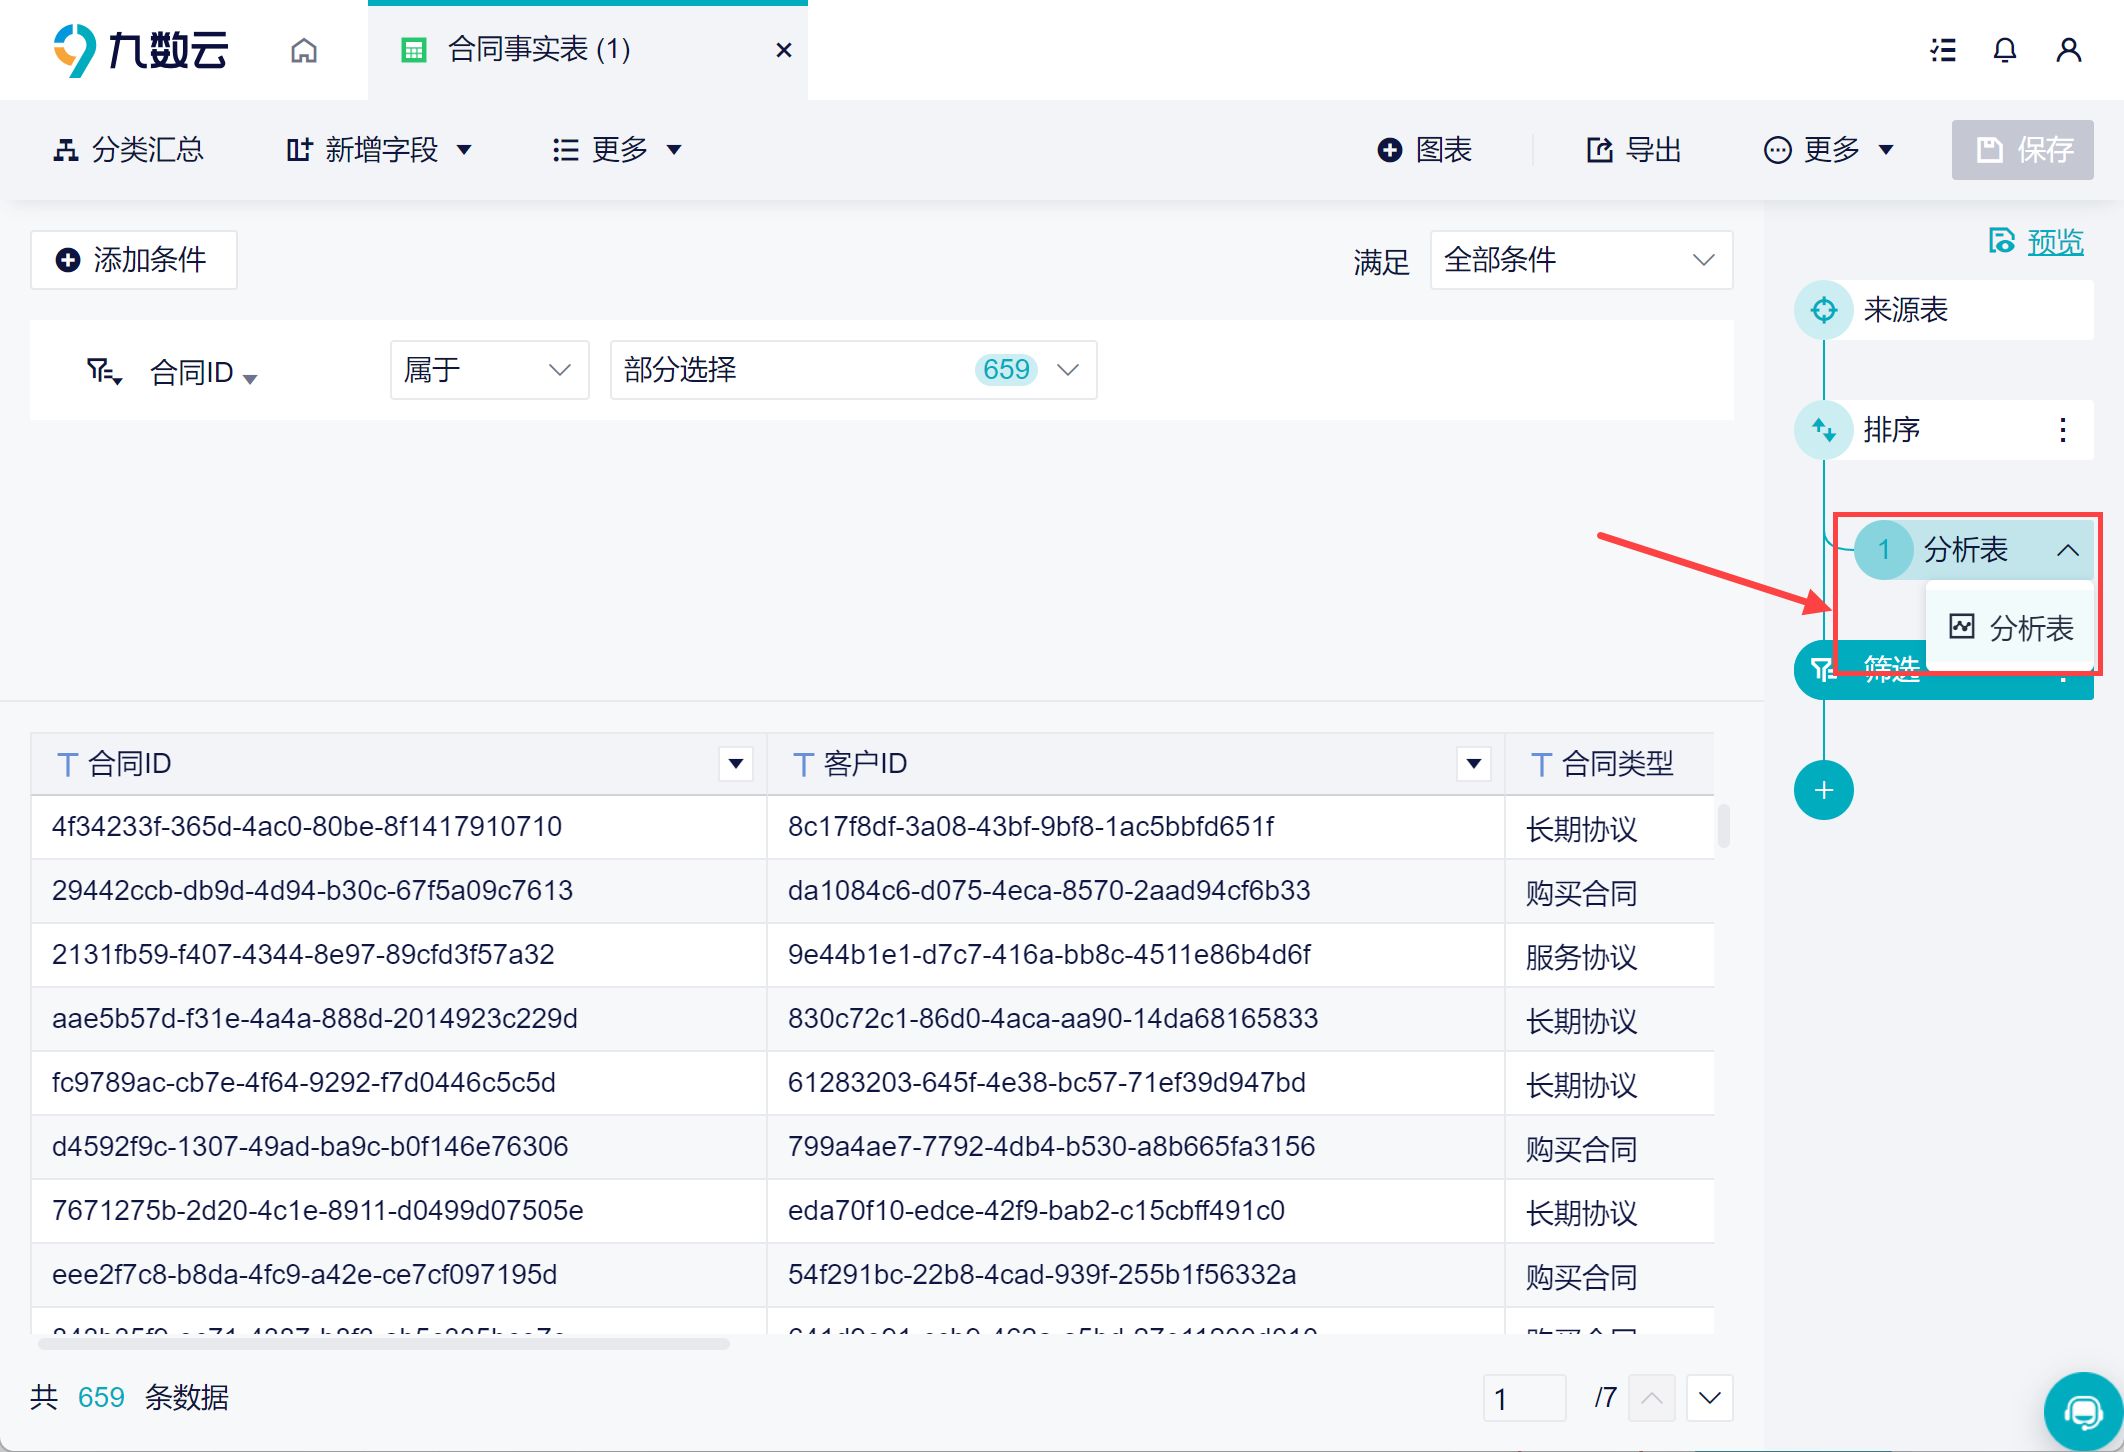Screen dimensions: 2124x1452
Task: Expand the 属于 operator dropdown
Action: click(x=489, y=370)
